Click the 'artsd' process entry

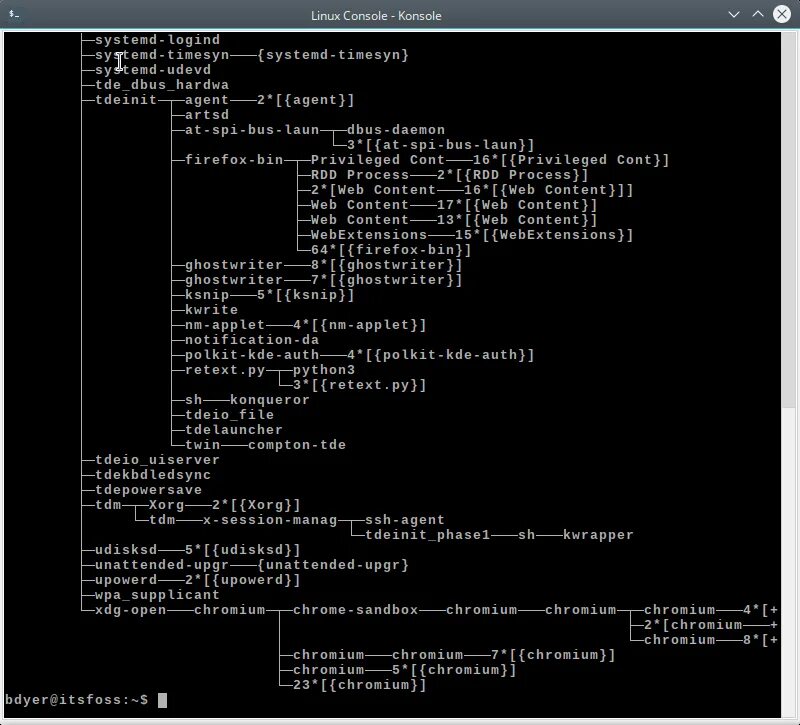[x=207, y=115]
